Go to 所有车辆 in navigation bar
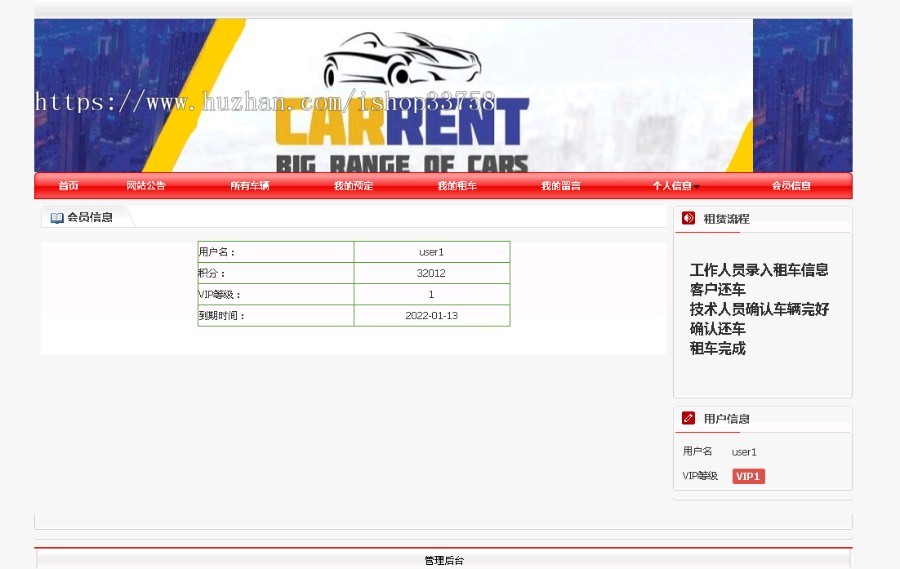The image size is (900, 569). pos(250,185)
